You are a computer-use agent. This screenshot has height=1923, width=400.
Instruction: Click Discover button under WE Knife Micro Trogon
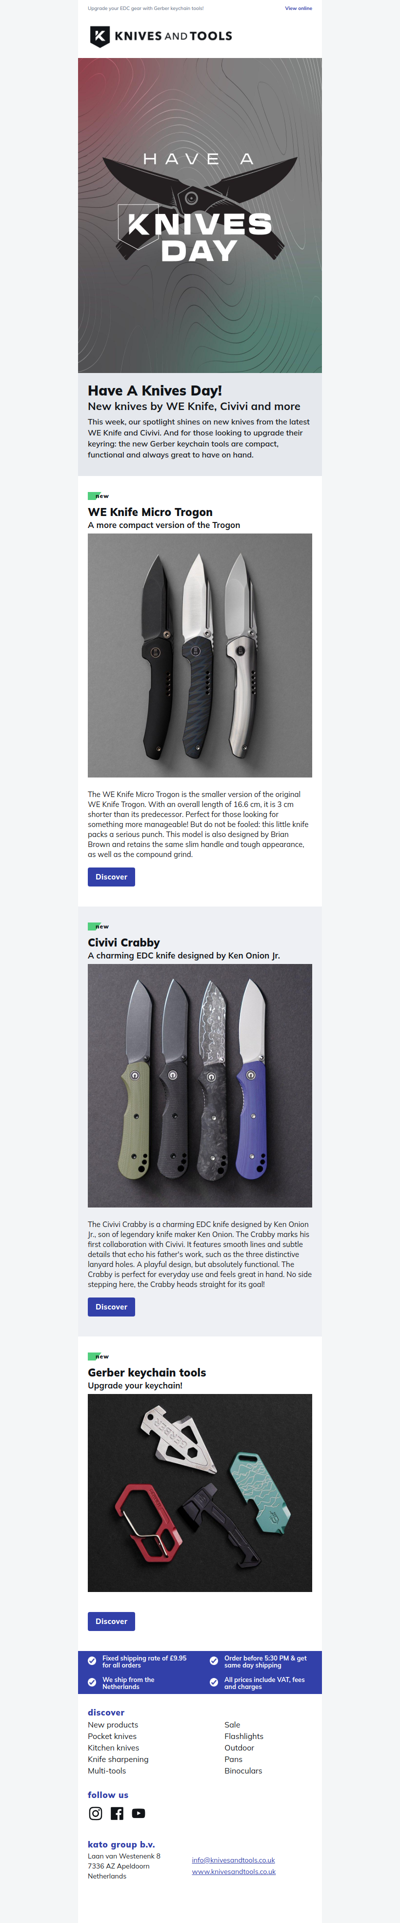coord(111,877)
